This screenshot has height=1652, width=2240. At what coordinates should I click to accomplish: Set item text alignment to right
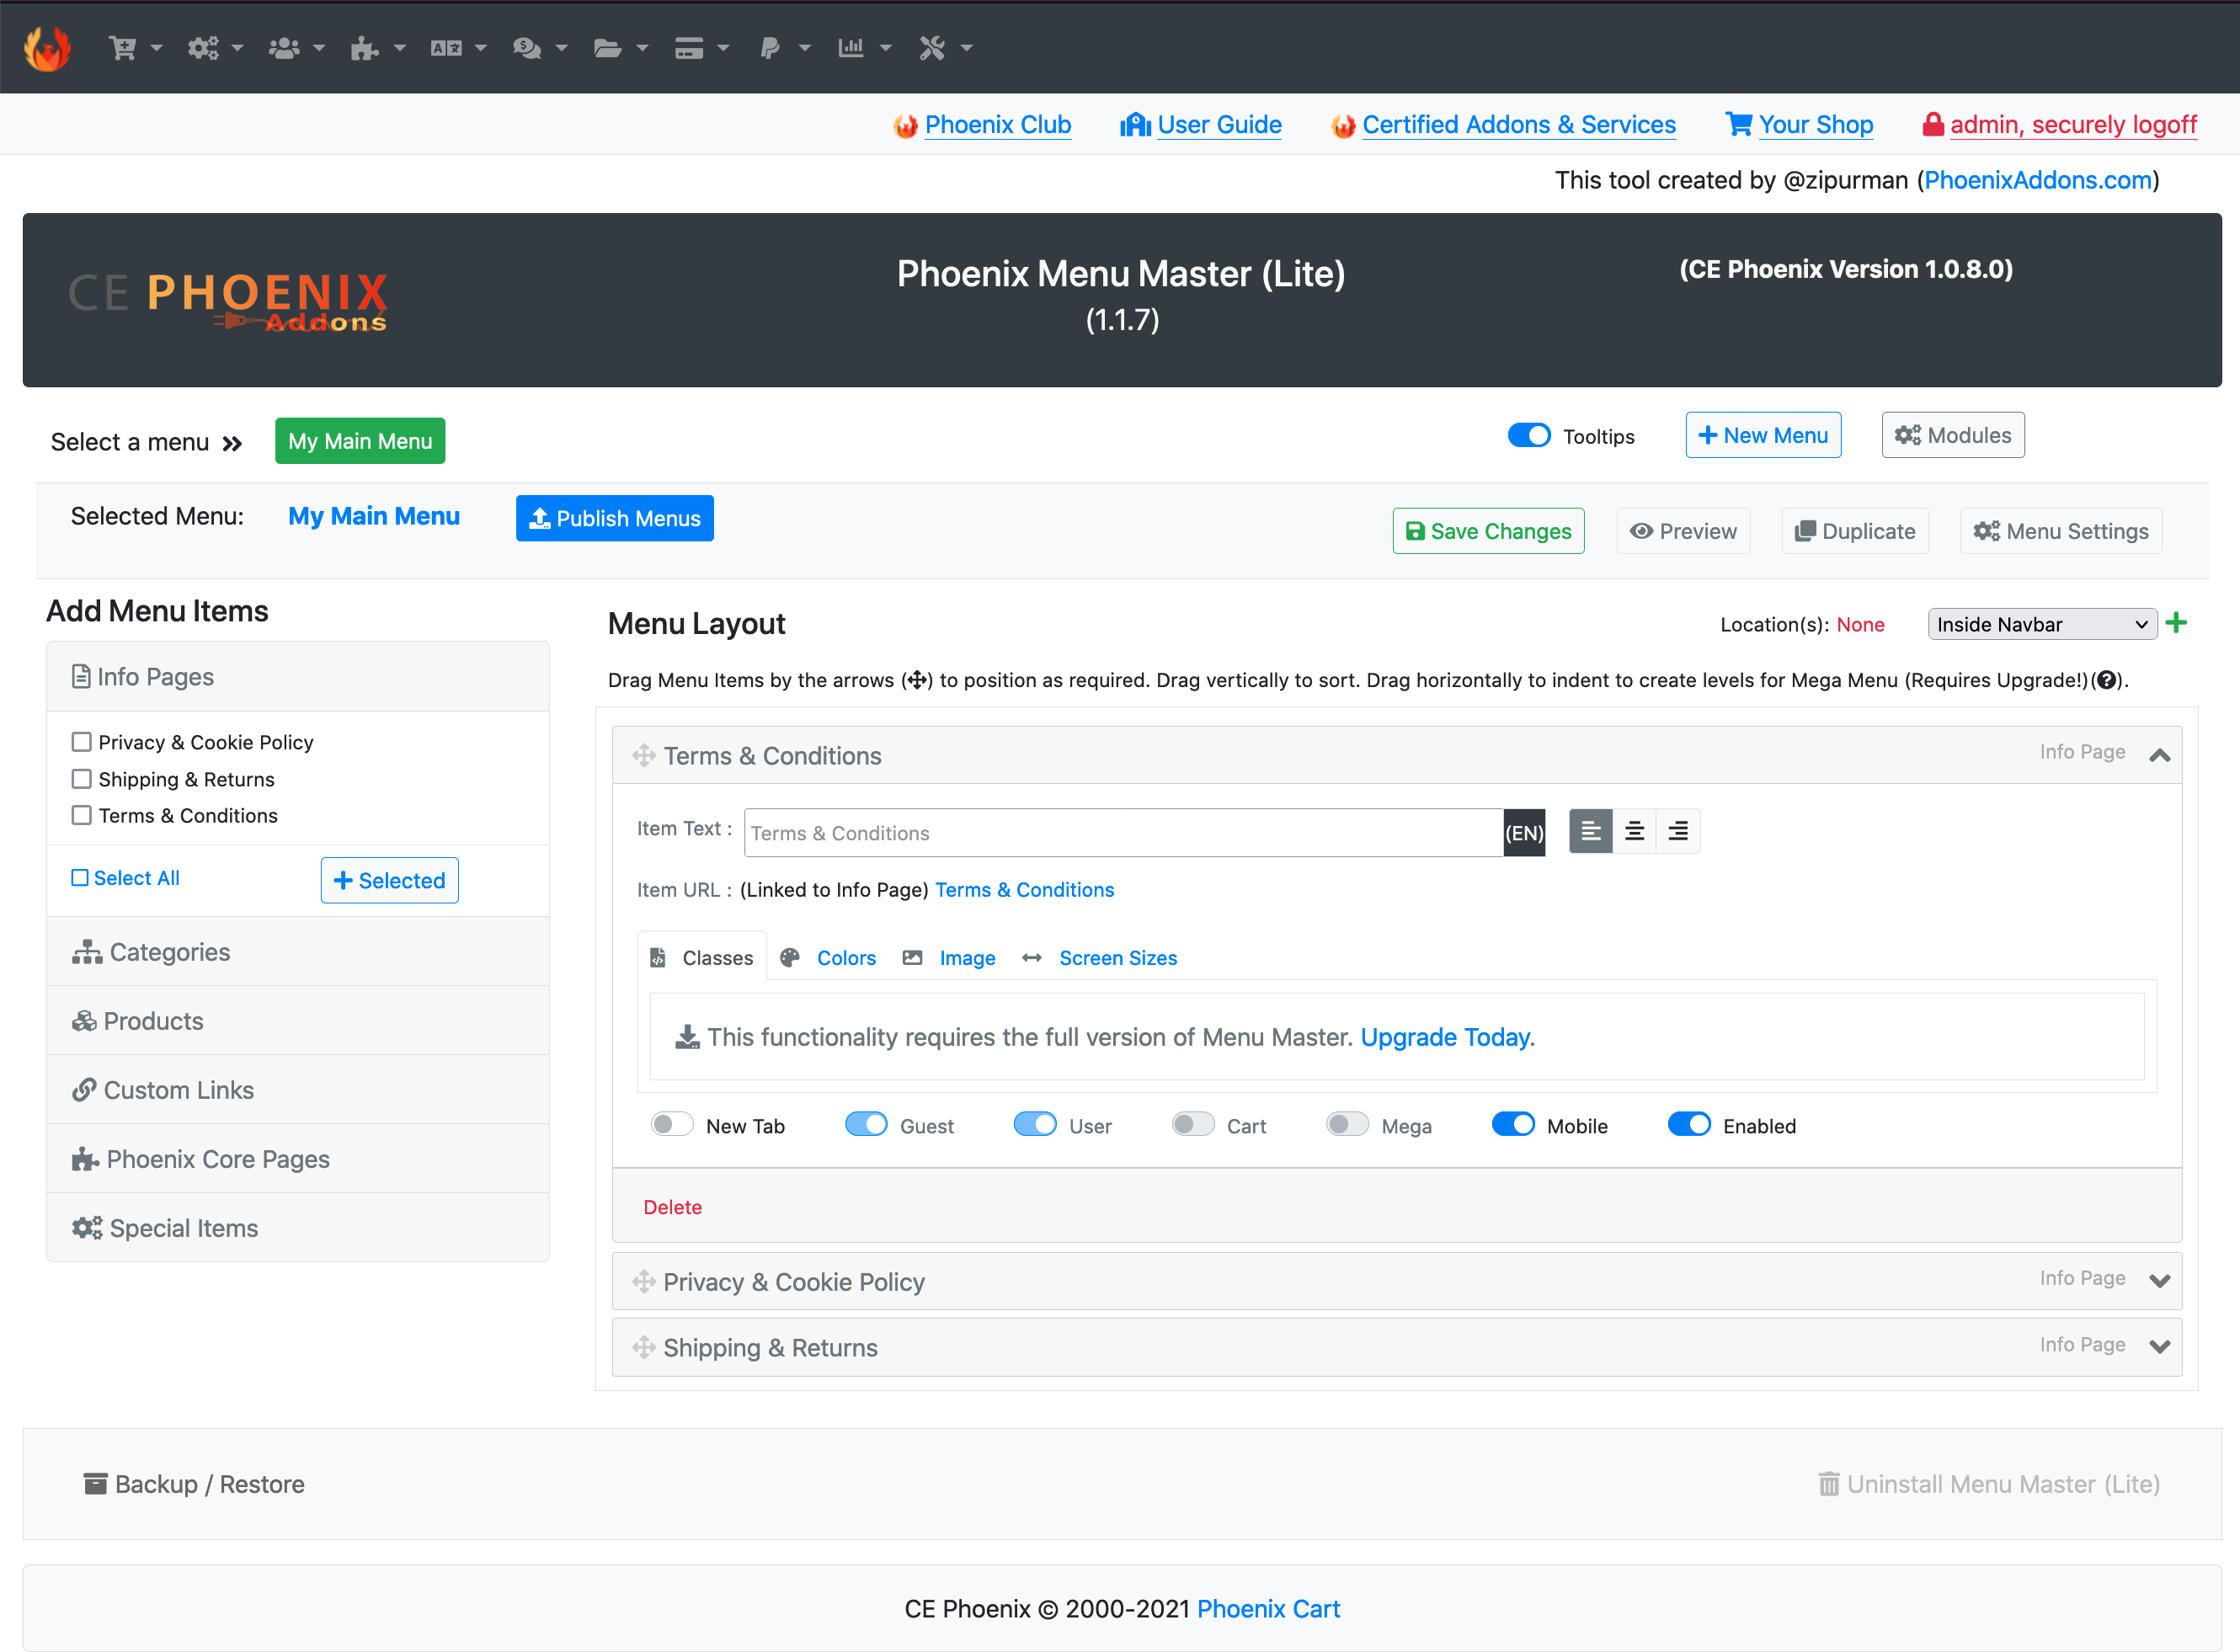(x=1678, y=831)
